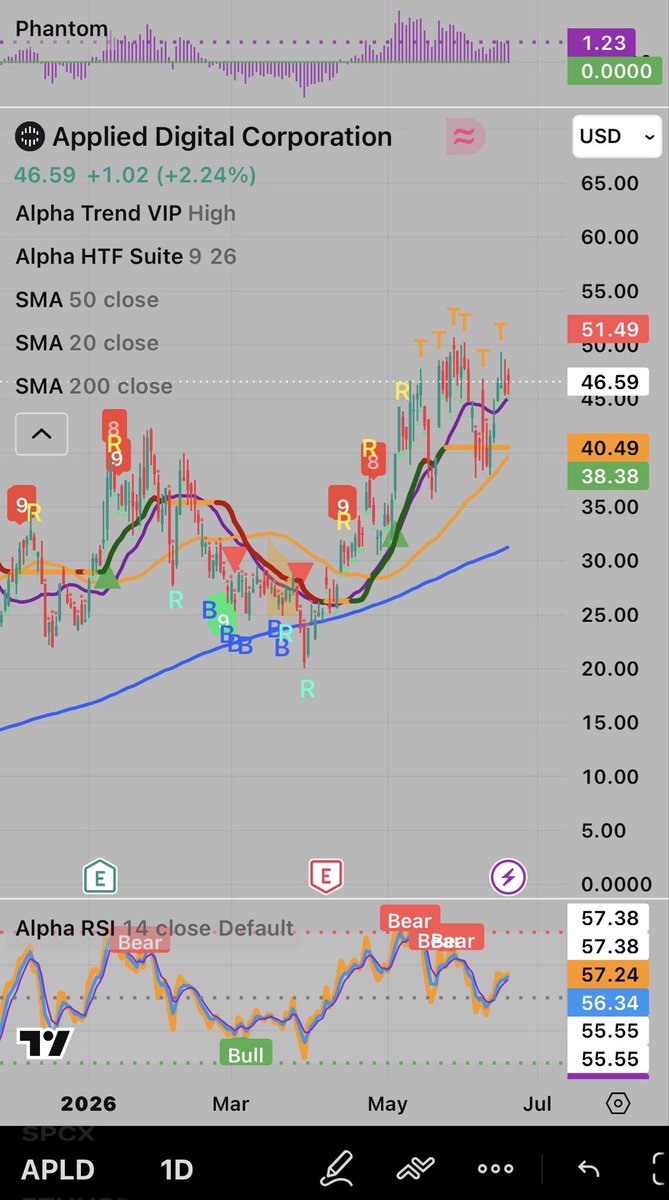Select Alpha Trend VIP indicator legend
669x1200 pixels.
pos(126,213)
